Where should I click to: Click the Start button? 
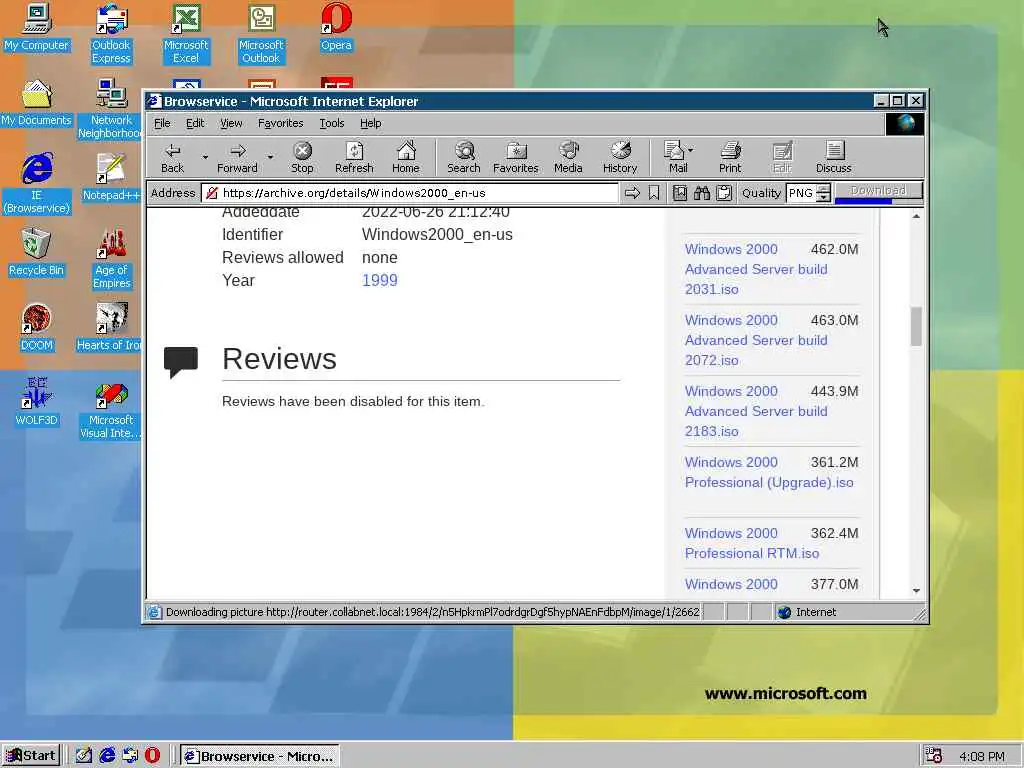[x=31, y=756]
